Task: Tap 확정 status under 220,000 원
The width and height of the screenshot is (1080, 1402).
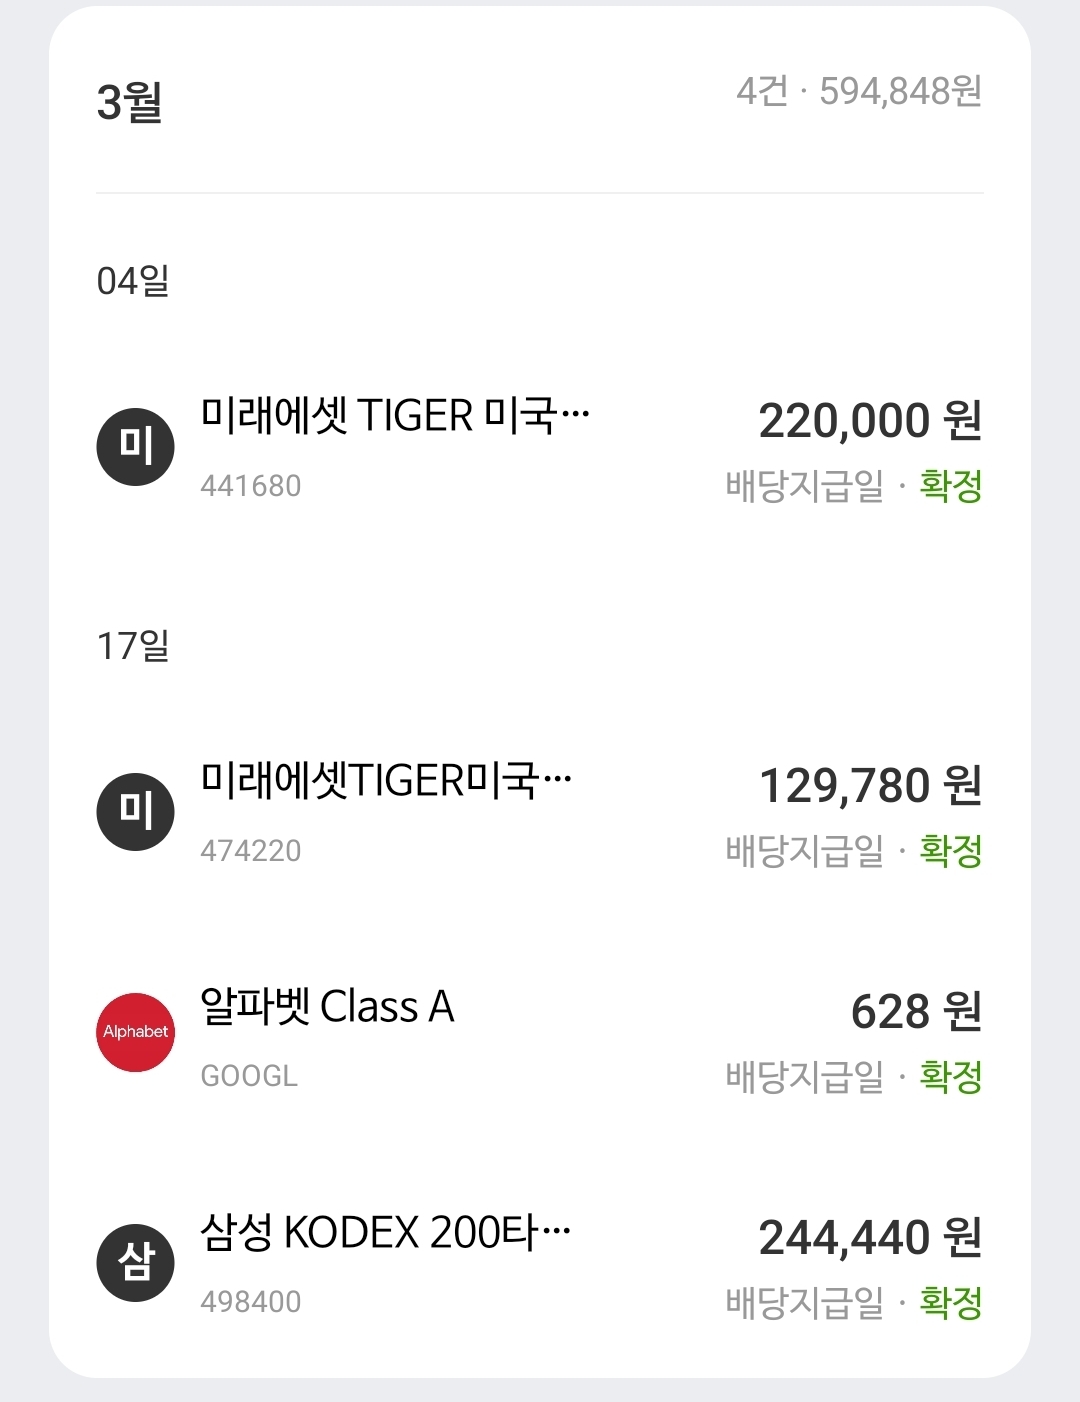Action: (x=951, y=487)
